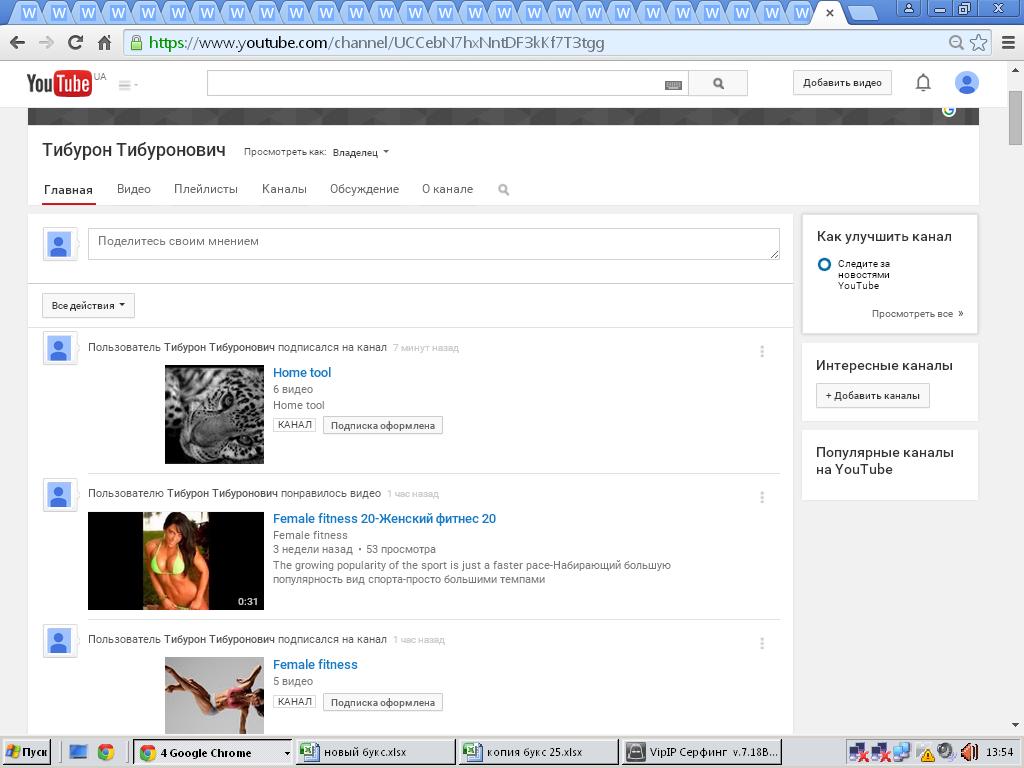
Task: Open the notifications bell
Action: tap(923, 83)
